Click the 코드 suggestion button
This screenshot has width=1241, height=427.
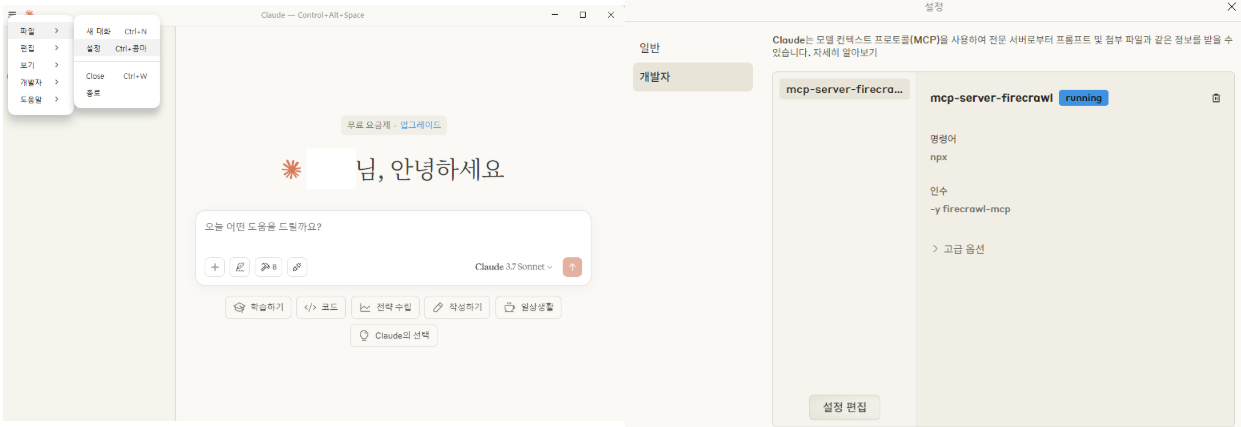tap(321, 307)
